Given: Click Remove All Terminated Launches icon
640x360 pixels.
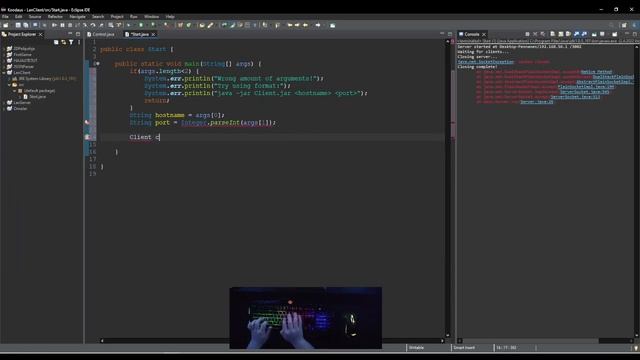Looking at the screenshot, I should (x=542, y=34).
